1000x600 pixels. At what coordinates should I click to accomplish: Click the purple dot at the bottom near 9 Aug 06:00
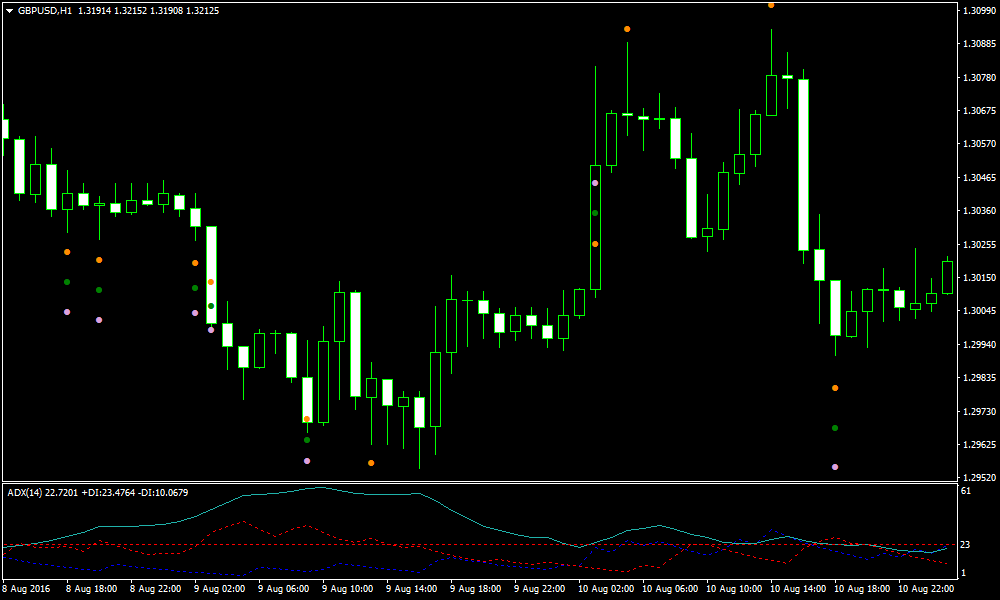(307, 461)
